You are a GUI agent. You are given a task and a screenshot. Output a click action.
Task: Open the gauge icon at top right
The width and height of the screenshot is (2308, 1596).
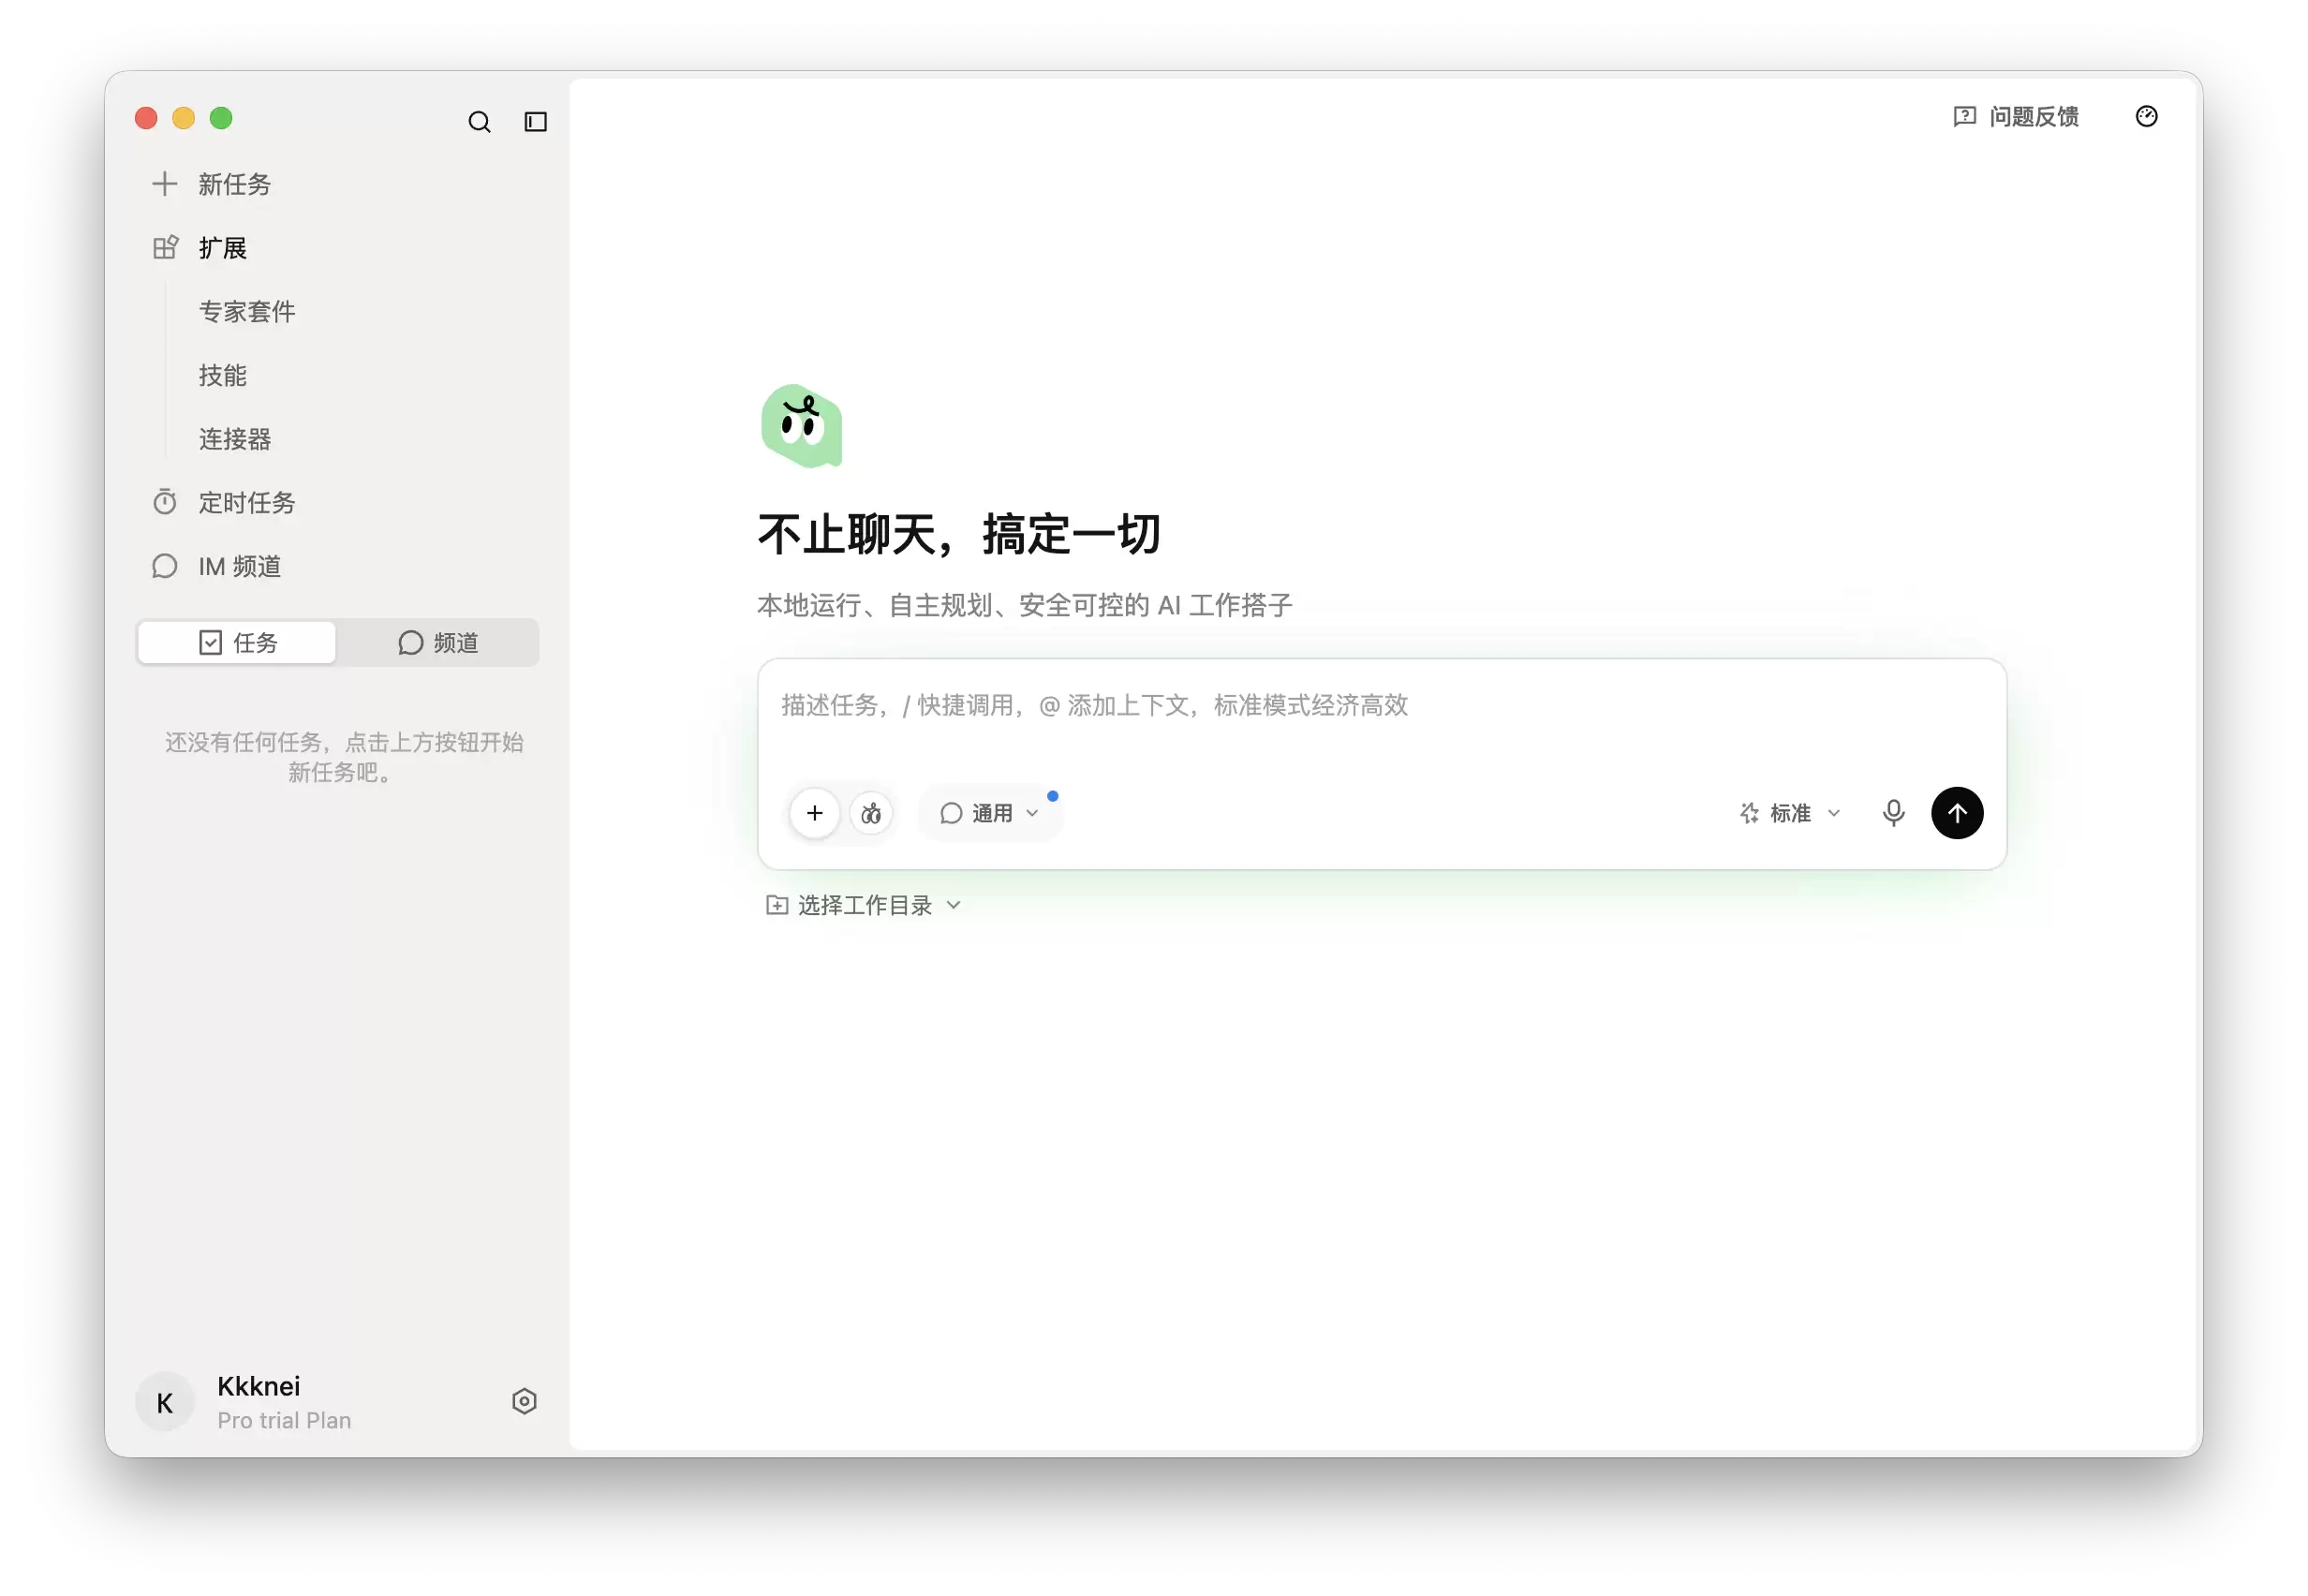pos(2146,117)
